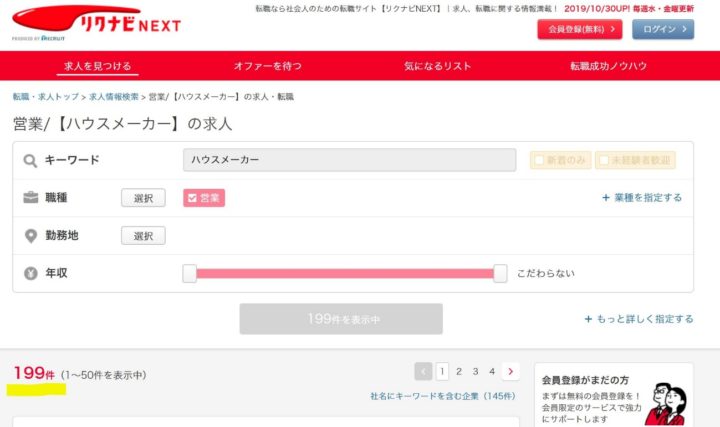Click the yen 年収 icon
The width and height of the screenshot is (720, 427).
click(x=31, y=272)
